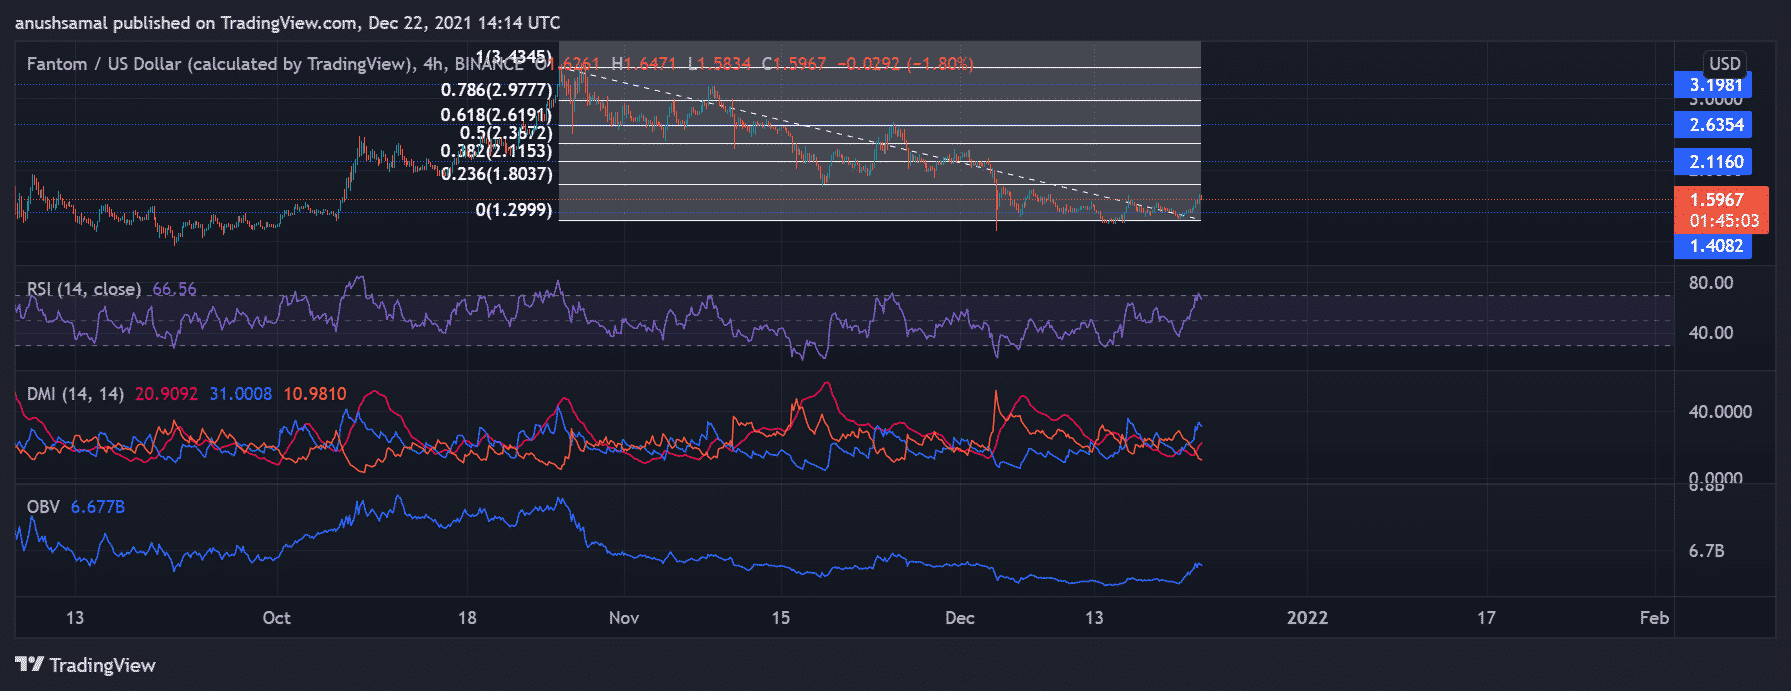Select the 2.6354 price level tag
The height and width of the screenshot is (691, 1791).
[1714, 125]
